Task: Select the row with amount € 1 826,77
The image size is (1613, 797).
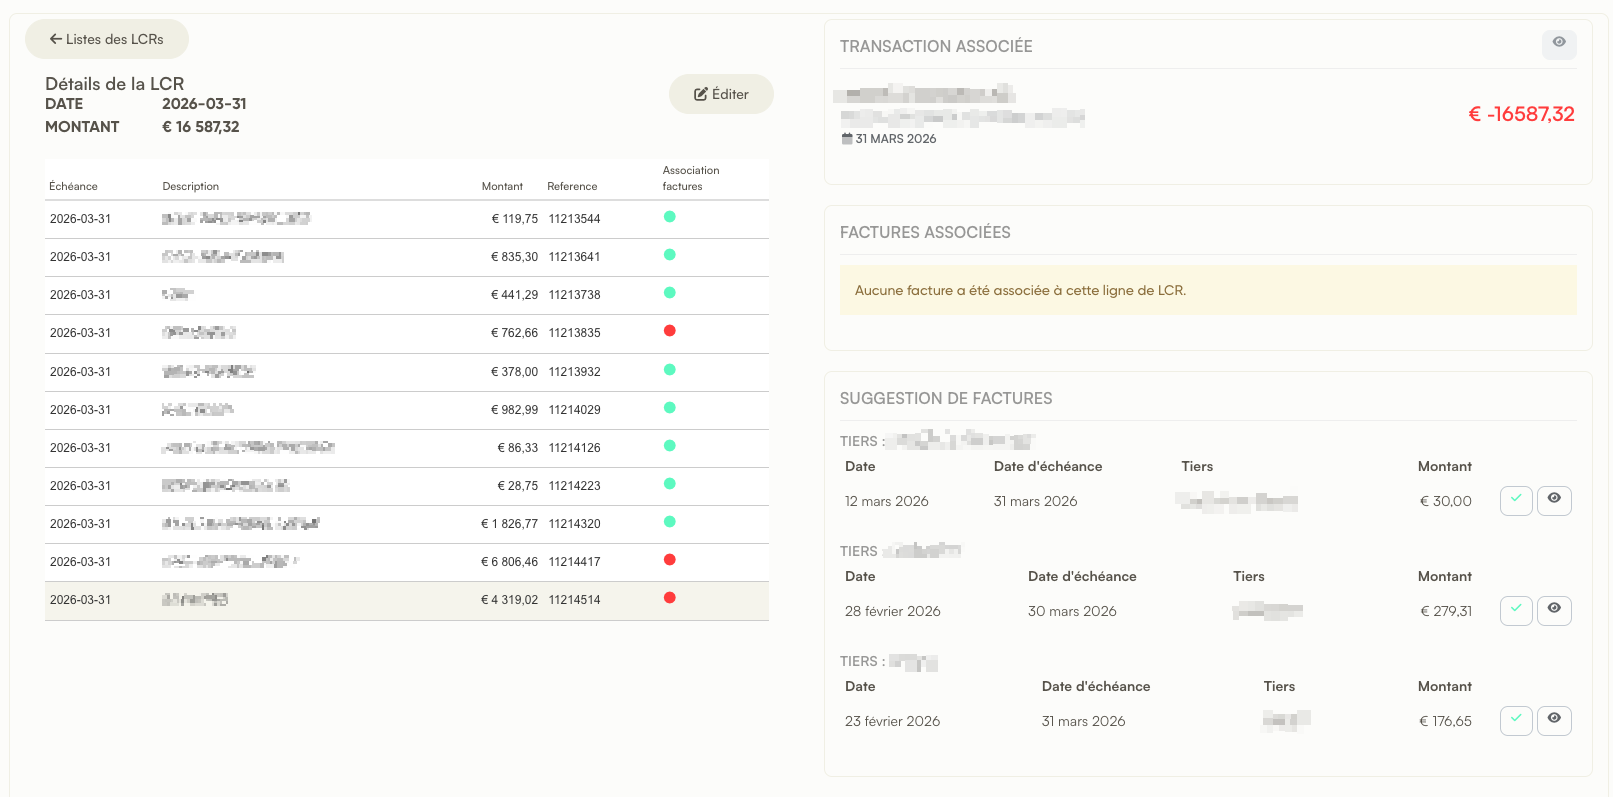Action: coord(407,524)
